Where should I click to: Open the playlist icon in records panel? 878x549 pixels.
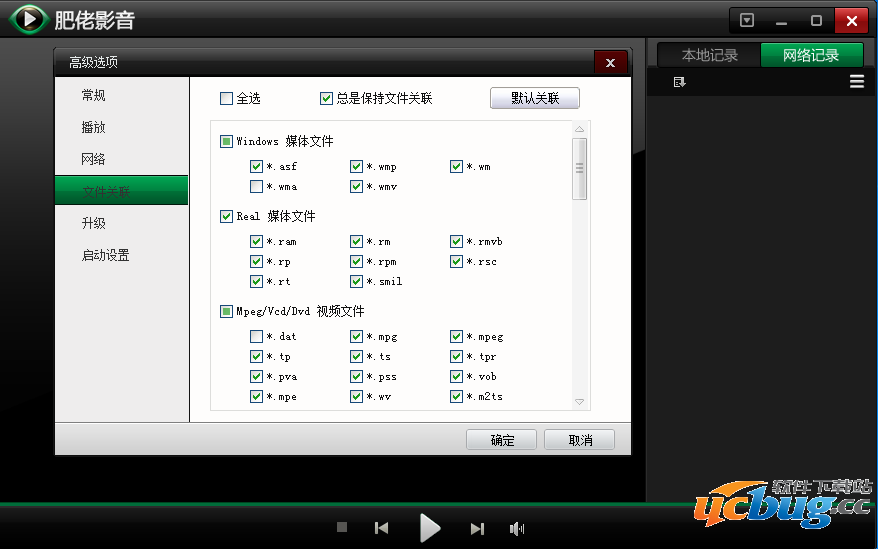pos(679,82)
